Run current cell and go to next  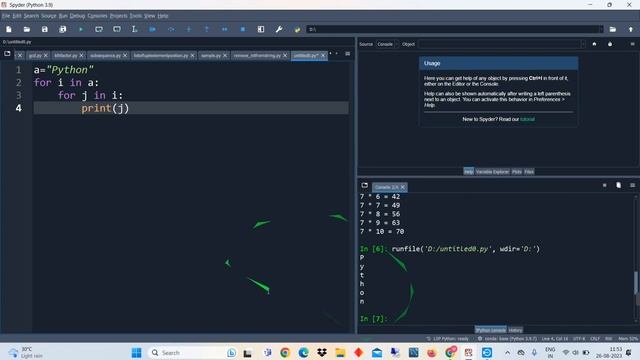coord(117,29)
